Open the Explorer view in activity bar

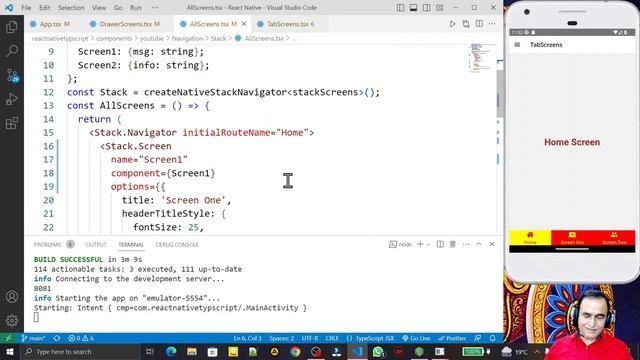click(12, 27)
